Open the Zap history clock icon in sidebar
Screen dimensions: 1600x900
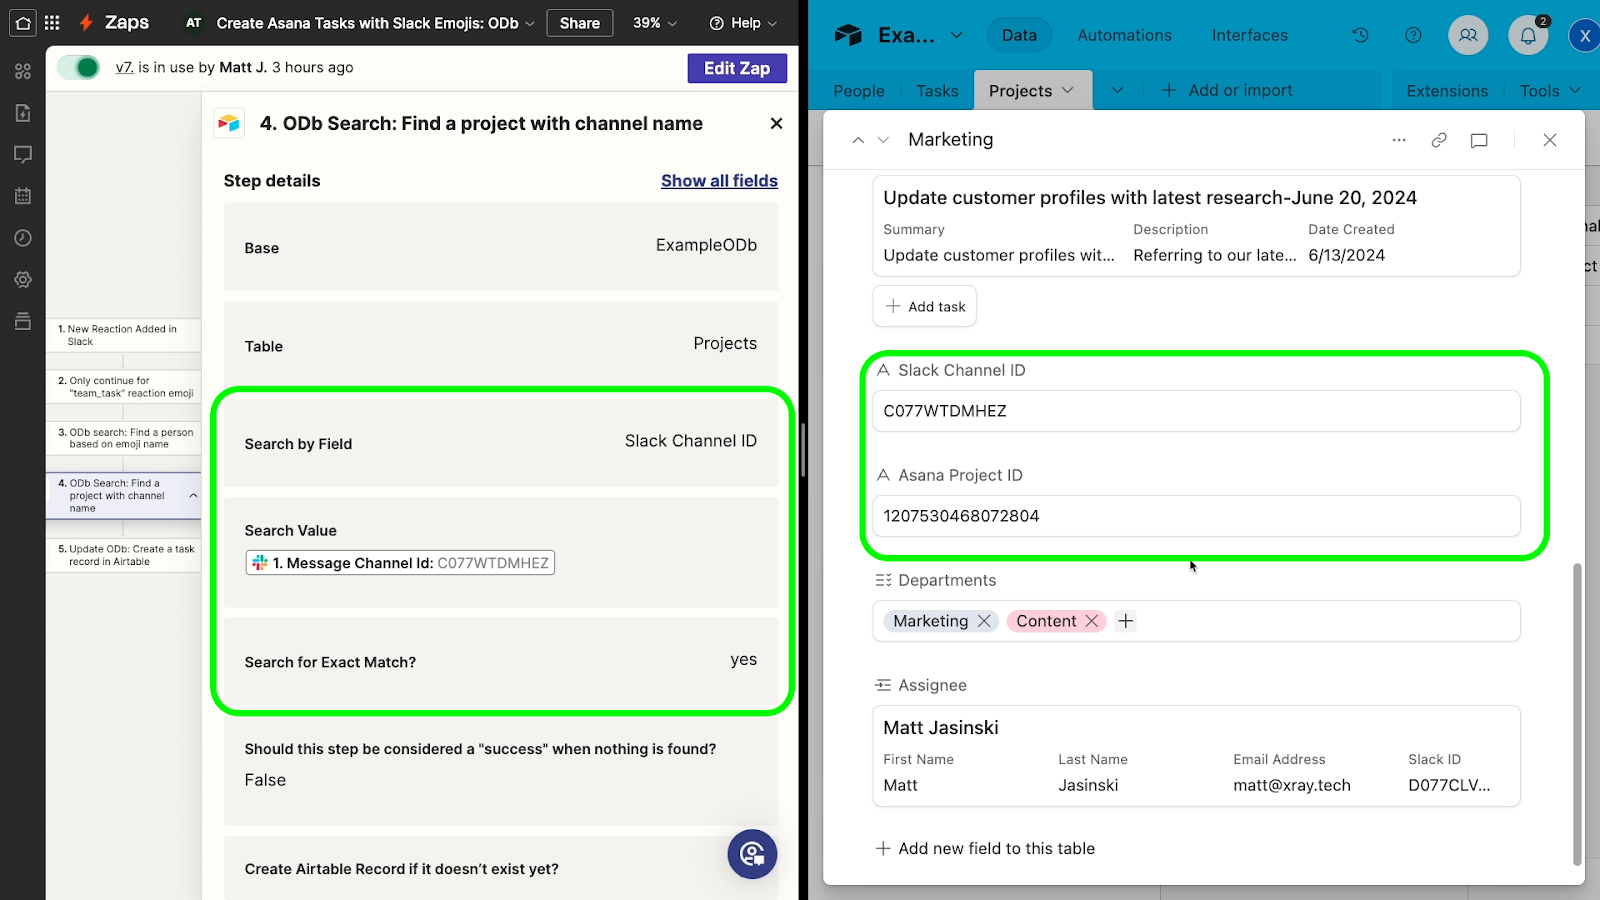pyautogui.click(x=23, y=238)
